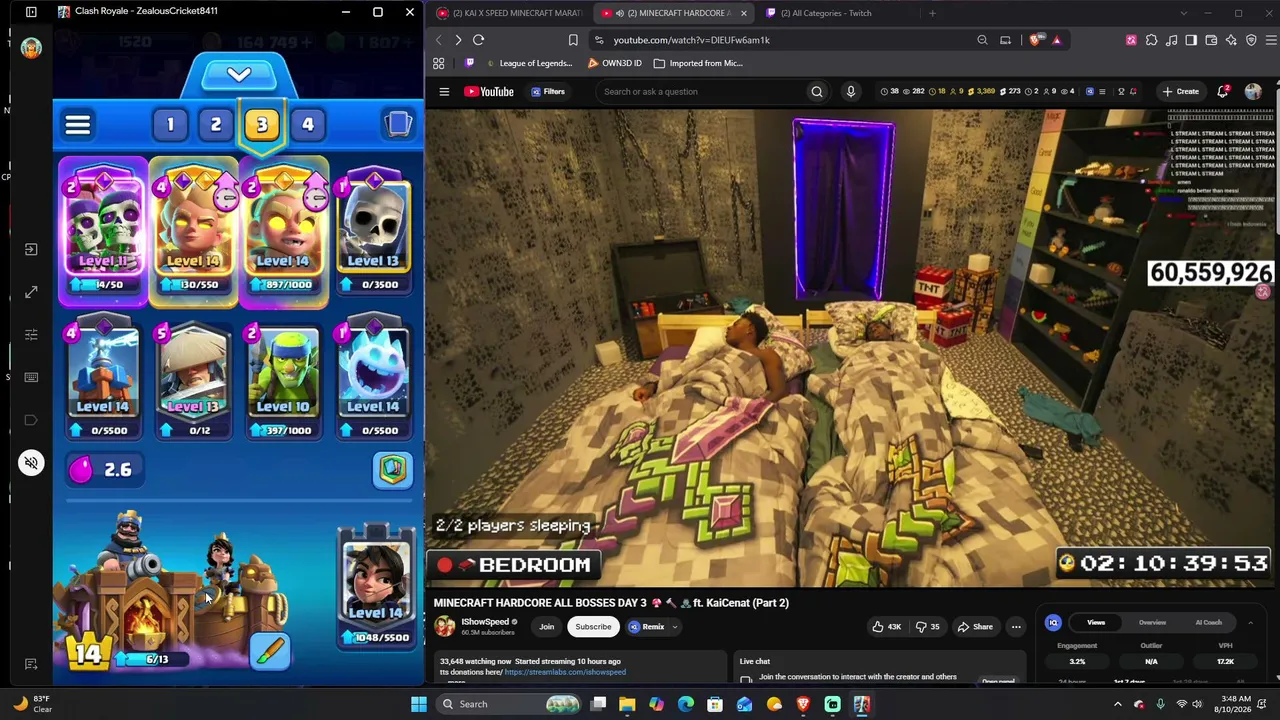
Task: Switch to deck slot 4
Action: [308, 125]
